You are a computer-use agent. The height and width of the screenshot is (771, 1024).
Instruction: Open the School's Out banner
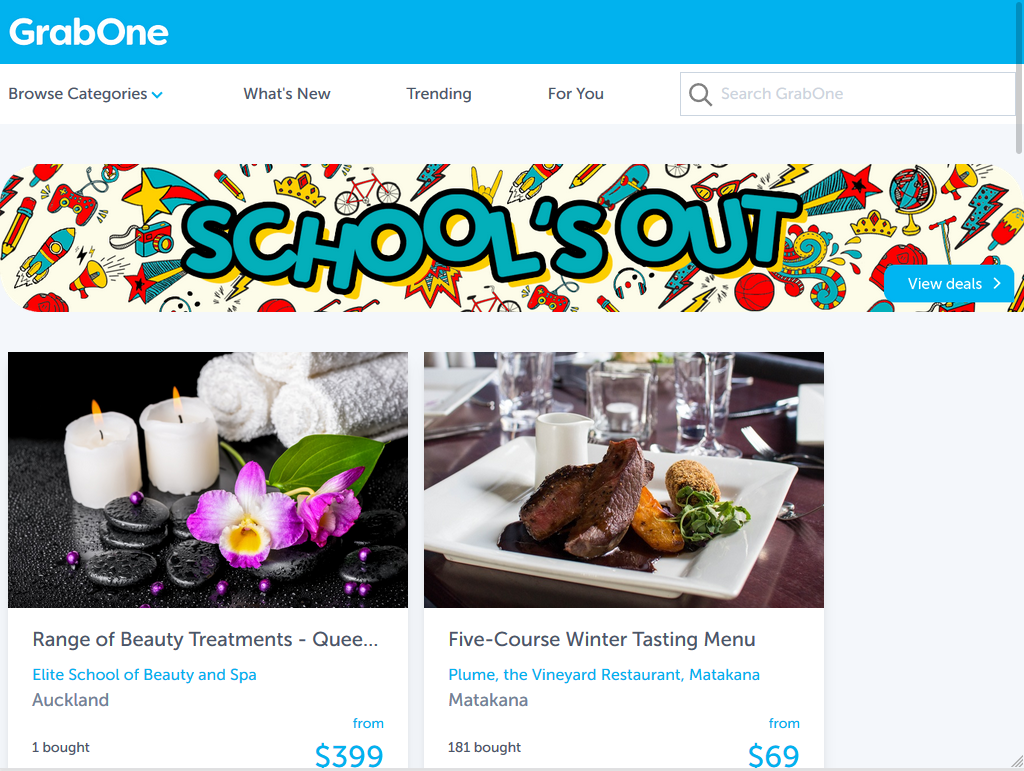[508, 238]
